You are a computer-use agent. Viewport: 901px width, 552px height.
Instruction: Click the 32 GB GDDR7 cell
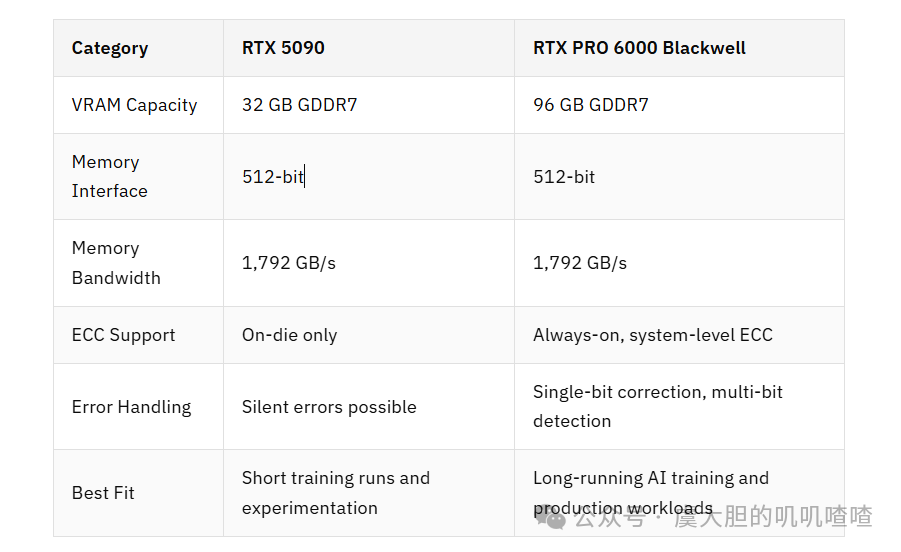click(x=369, y=105)
